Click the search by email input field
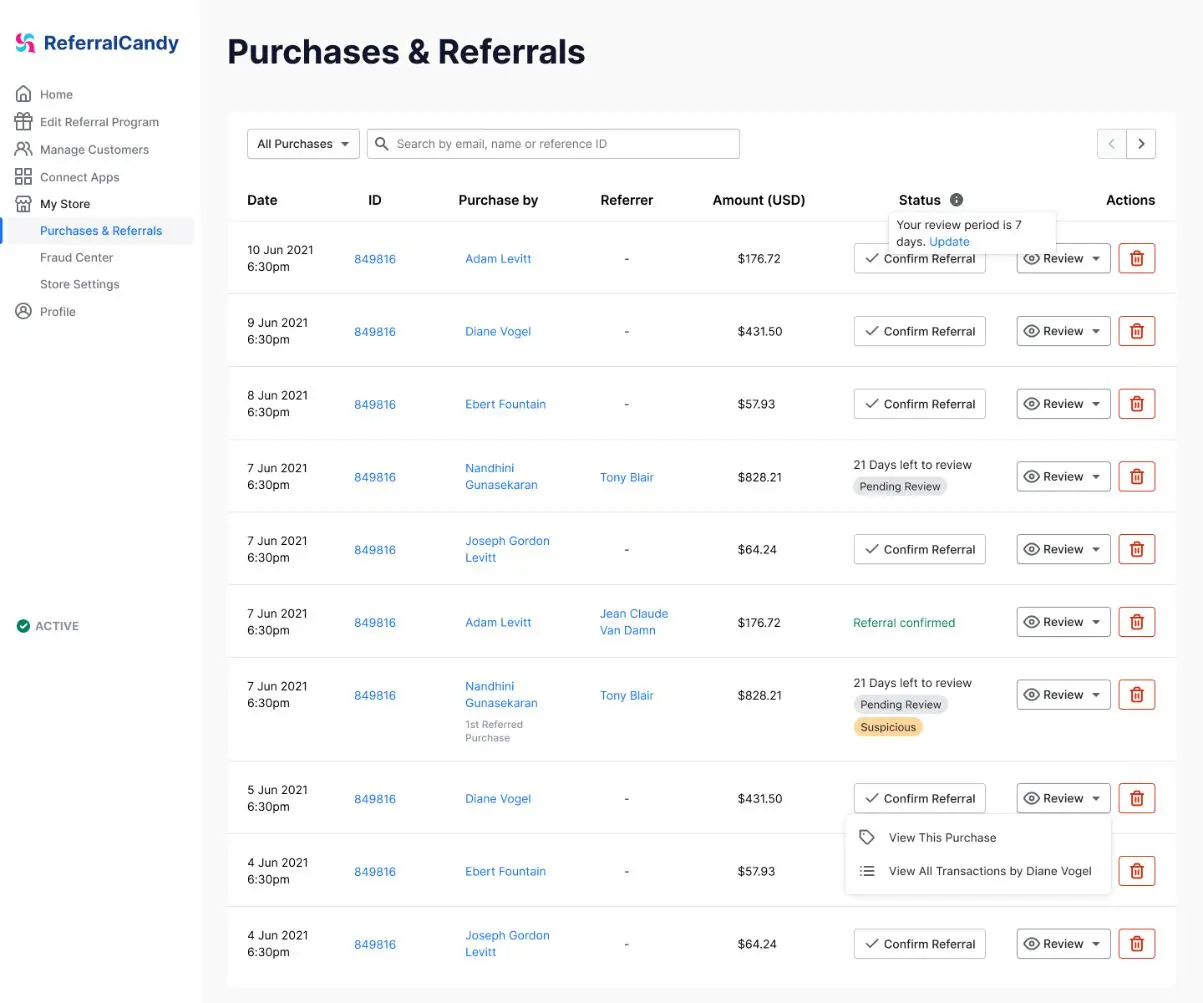This screenshot has height=1003, width=1203. (x=553, y=144)
